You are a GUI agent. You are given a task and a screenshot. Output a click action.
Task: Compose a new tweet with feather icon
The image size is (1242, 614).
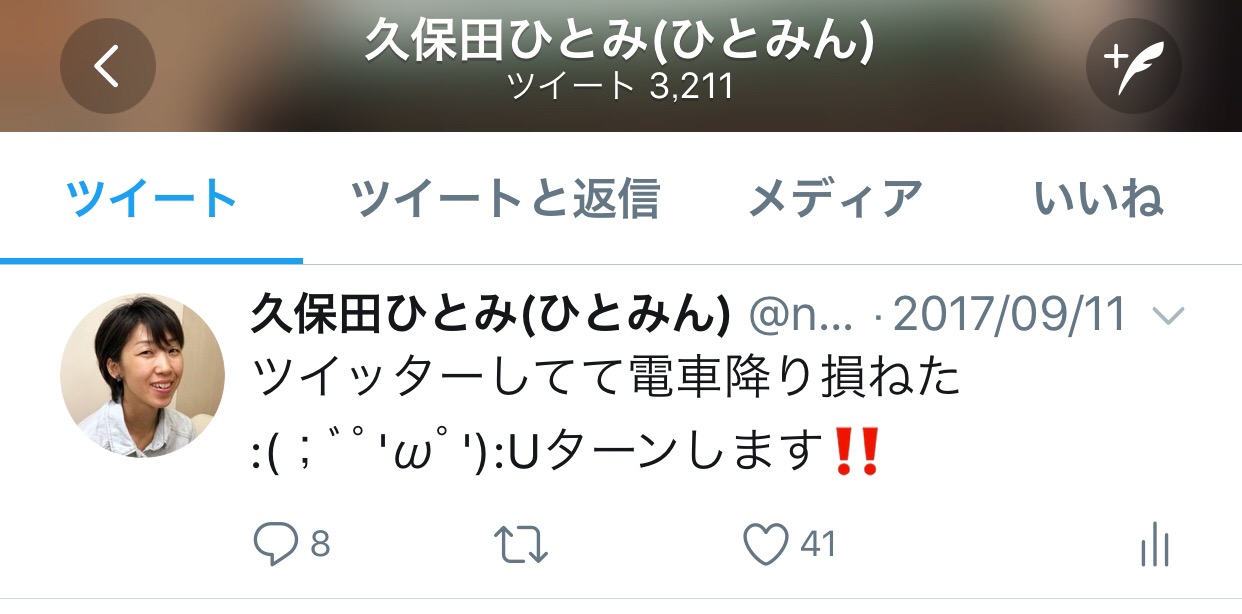[x=1134, y=66]
